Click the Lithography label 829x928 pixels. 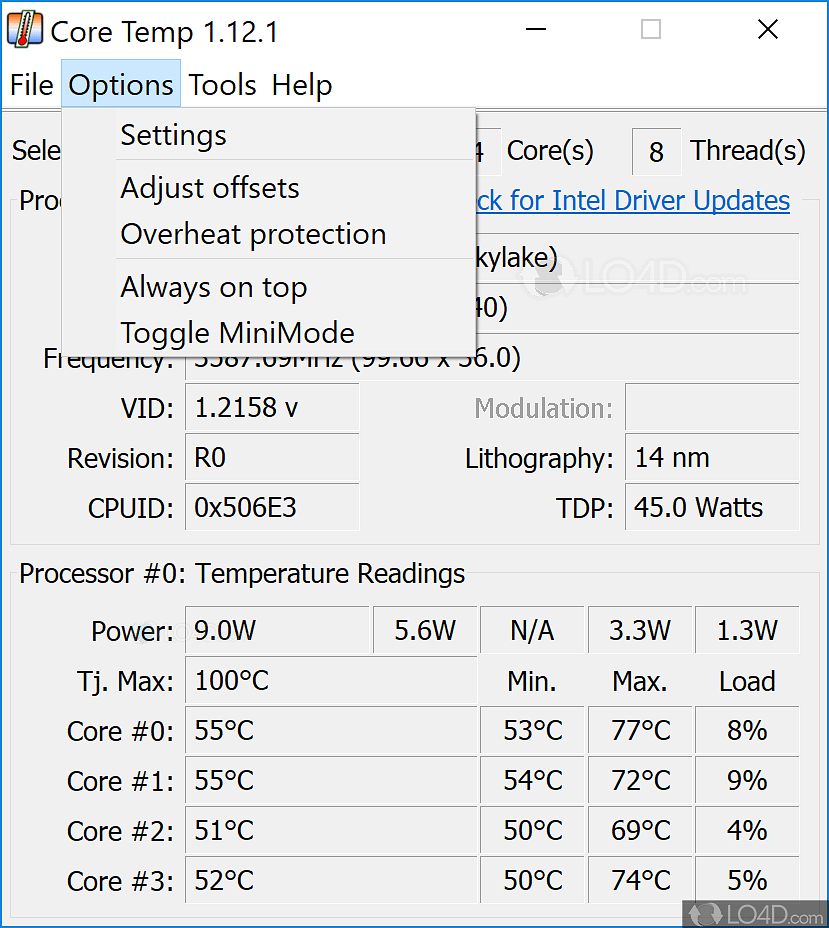click(539, 459)
